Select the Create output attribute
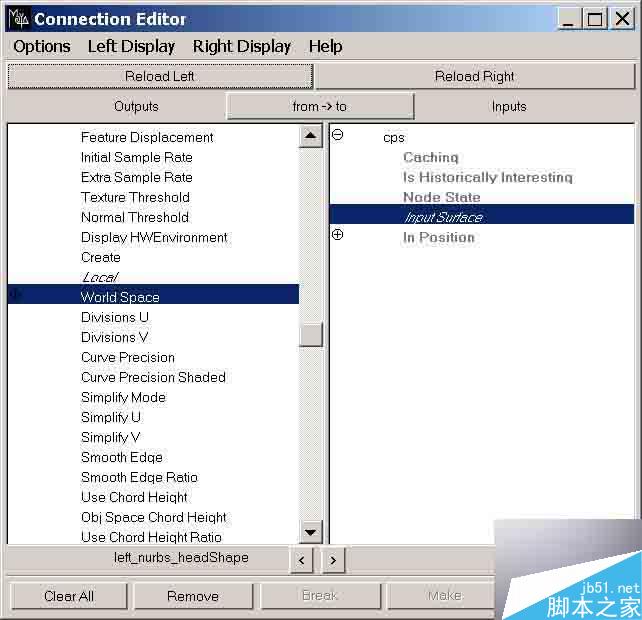The width and height of the screenshot is (642, 620). click(x=101, y=258)
